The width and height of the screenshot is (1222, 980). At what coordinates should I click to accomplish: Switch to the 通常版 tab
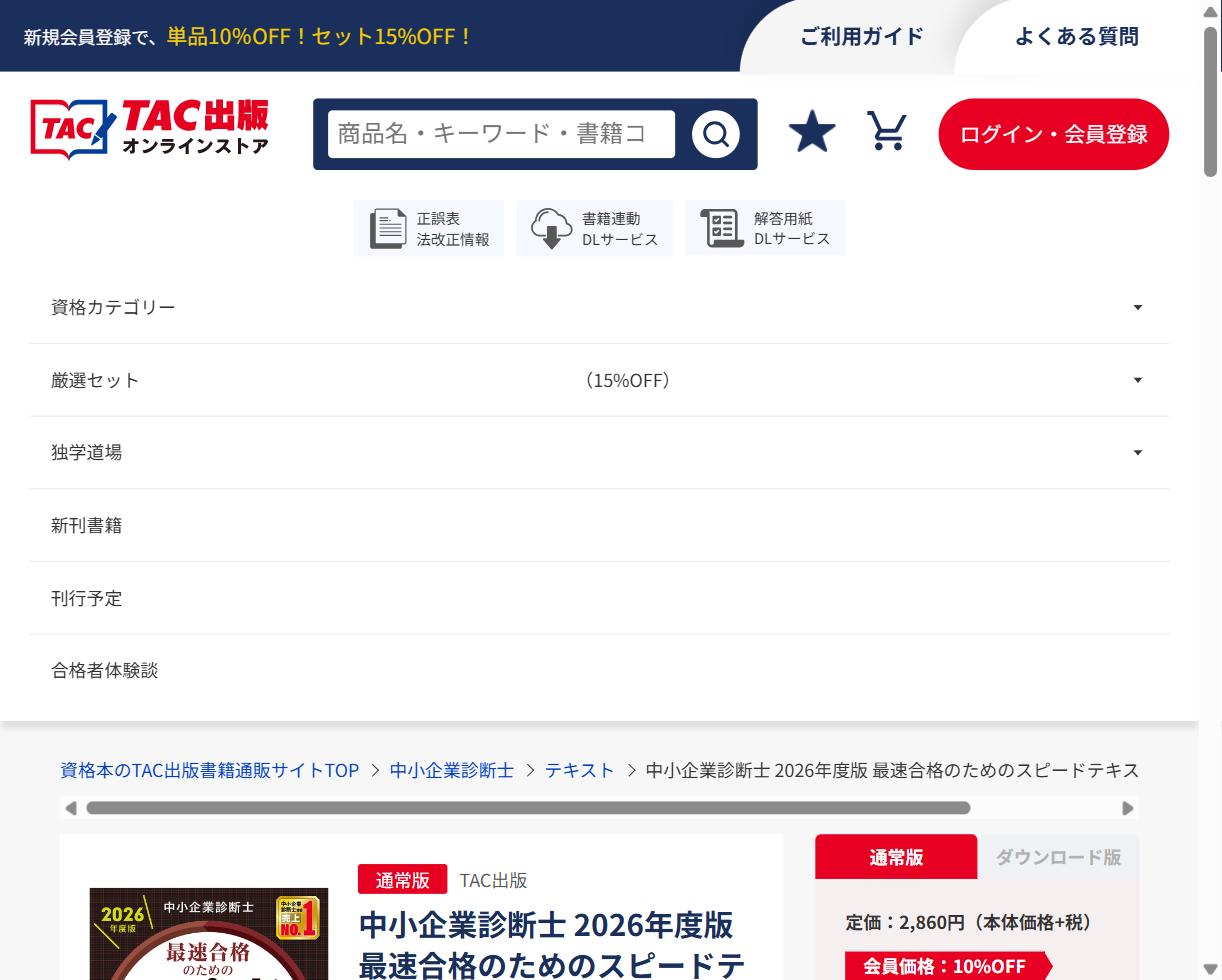[896, 857]
